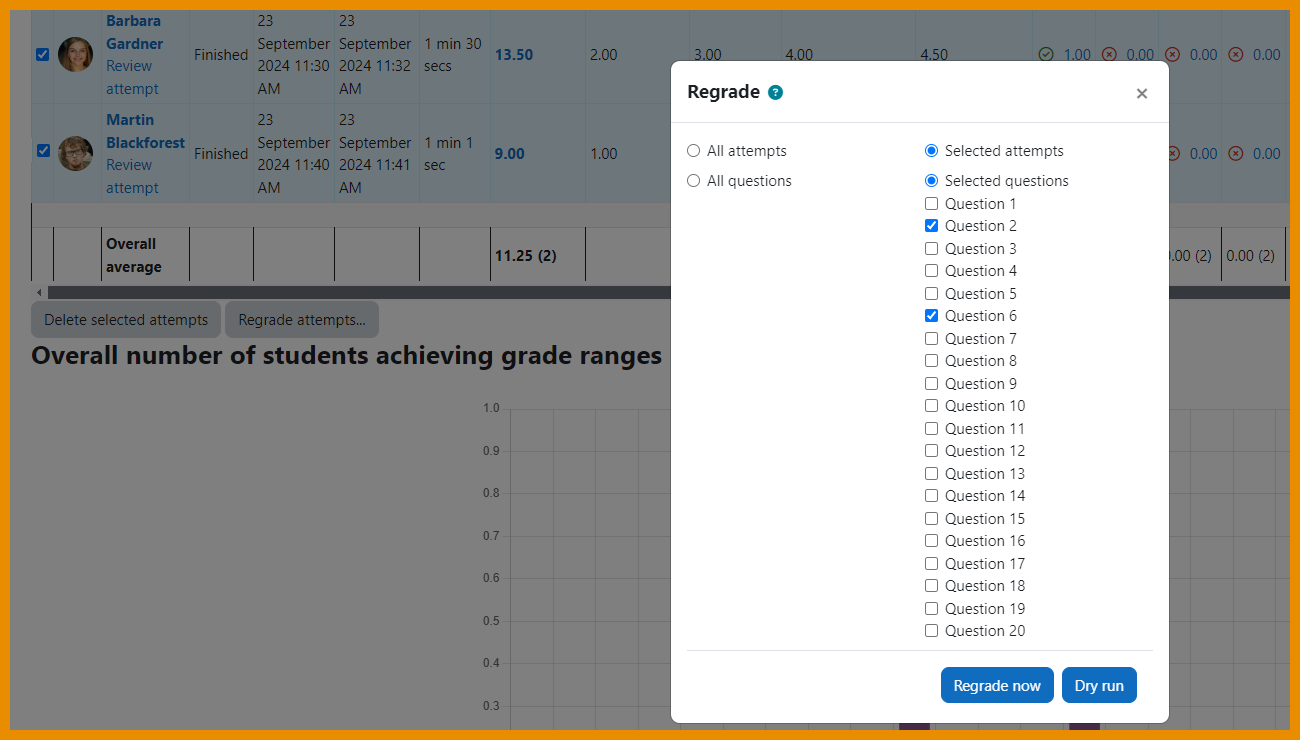Image resolution: width=1300 pixels, height=740 pixels.
Task: Click the green correct tick beside Barbara's 1.00
Action: (1048, 55)
